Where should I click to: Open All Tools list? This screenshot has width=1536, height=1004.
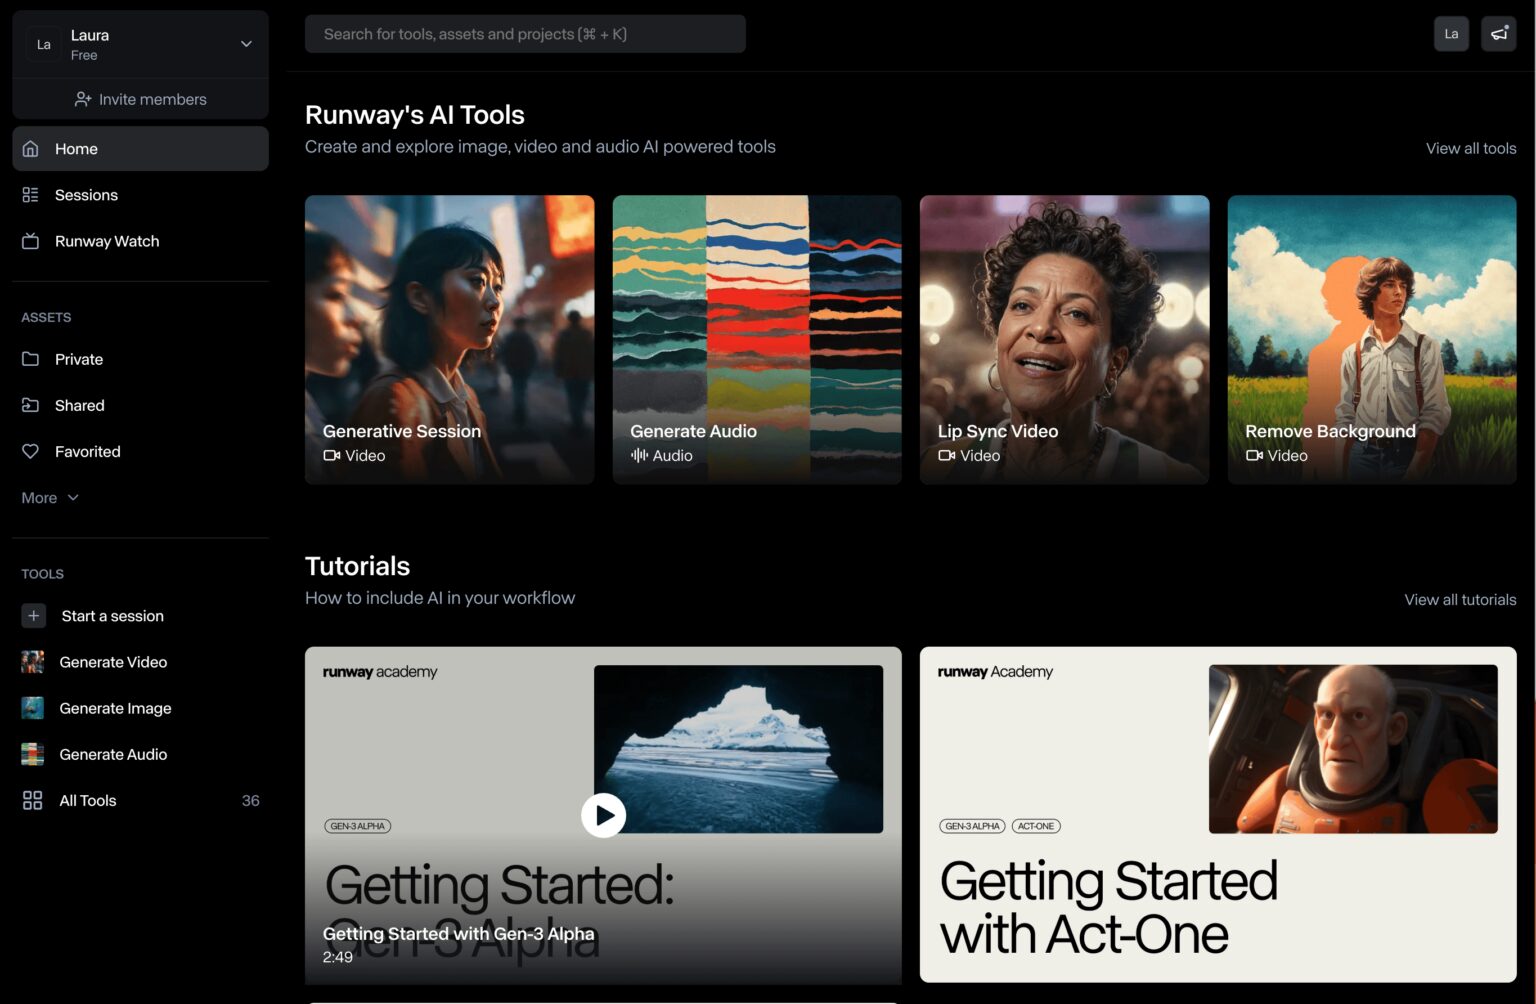click(140, 800)
